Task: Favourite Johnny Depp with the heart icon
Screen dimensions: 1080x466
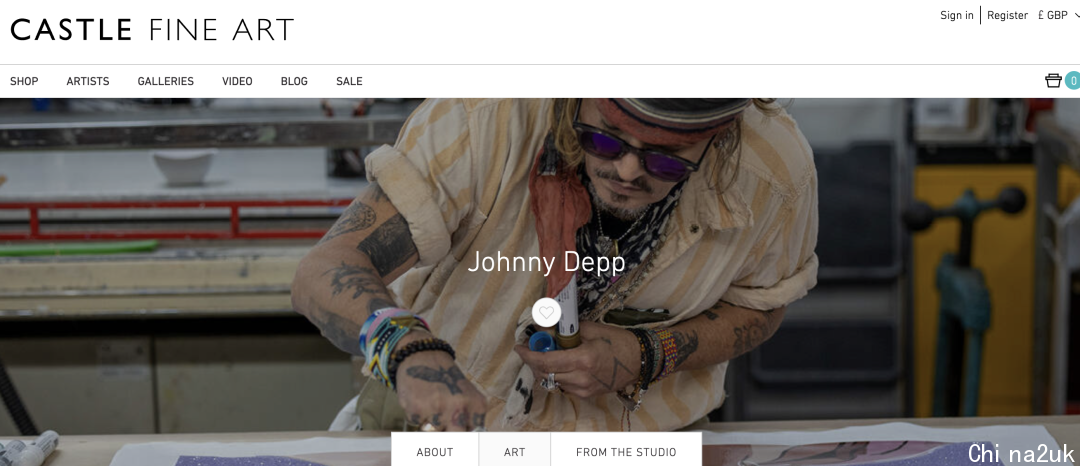Action: coord(546,313)
